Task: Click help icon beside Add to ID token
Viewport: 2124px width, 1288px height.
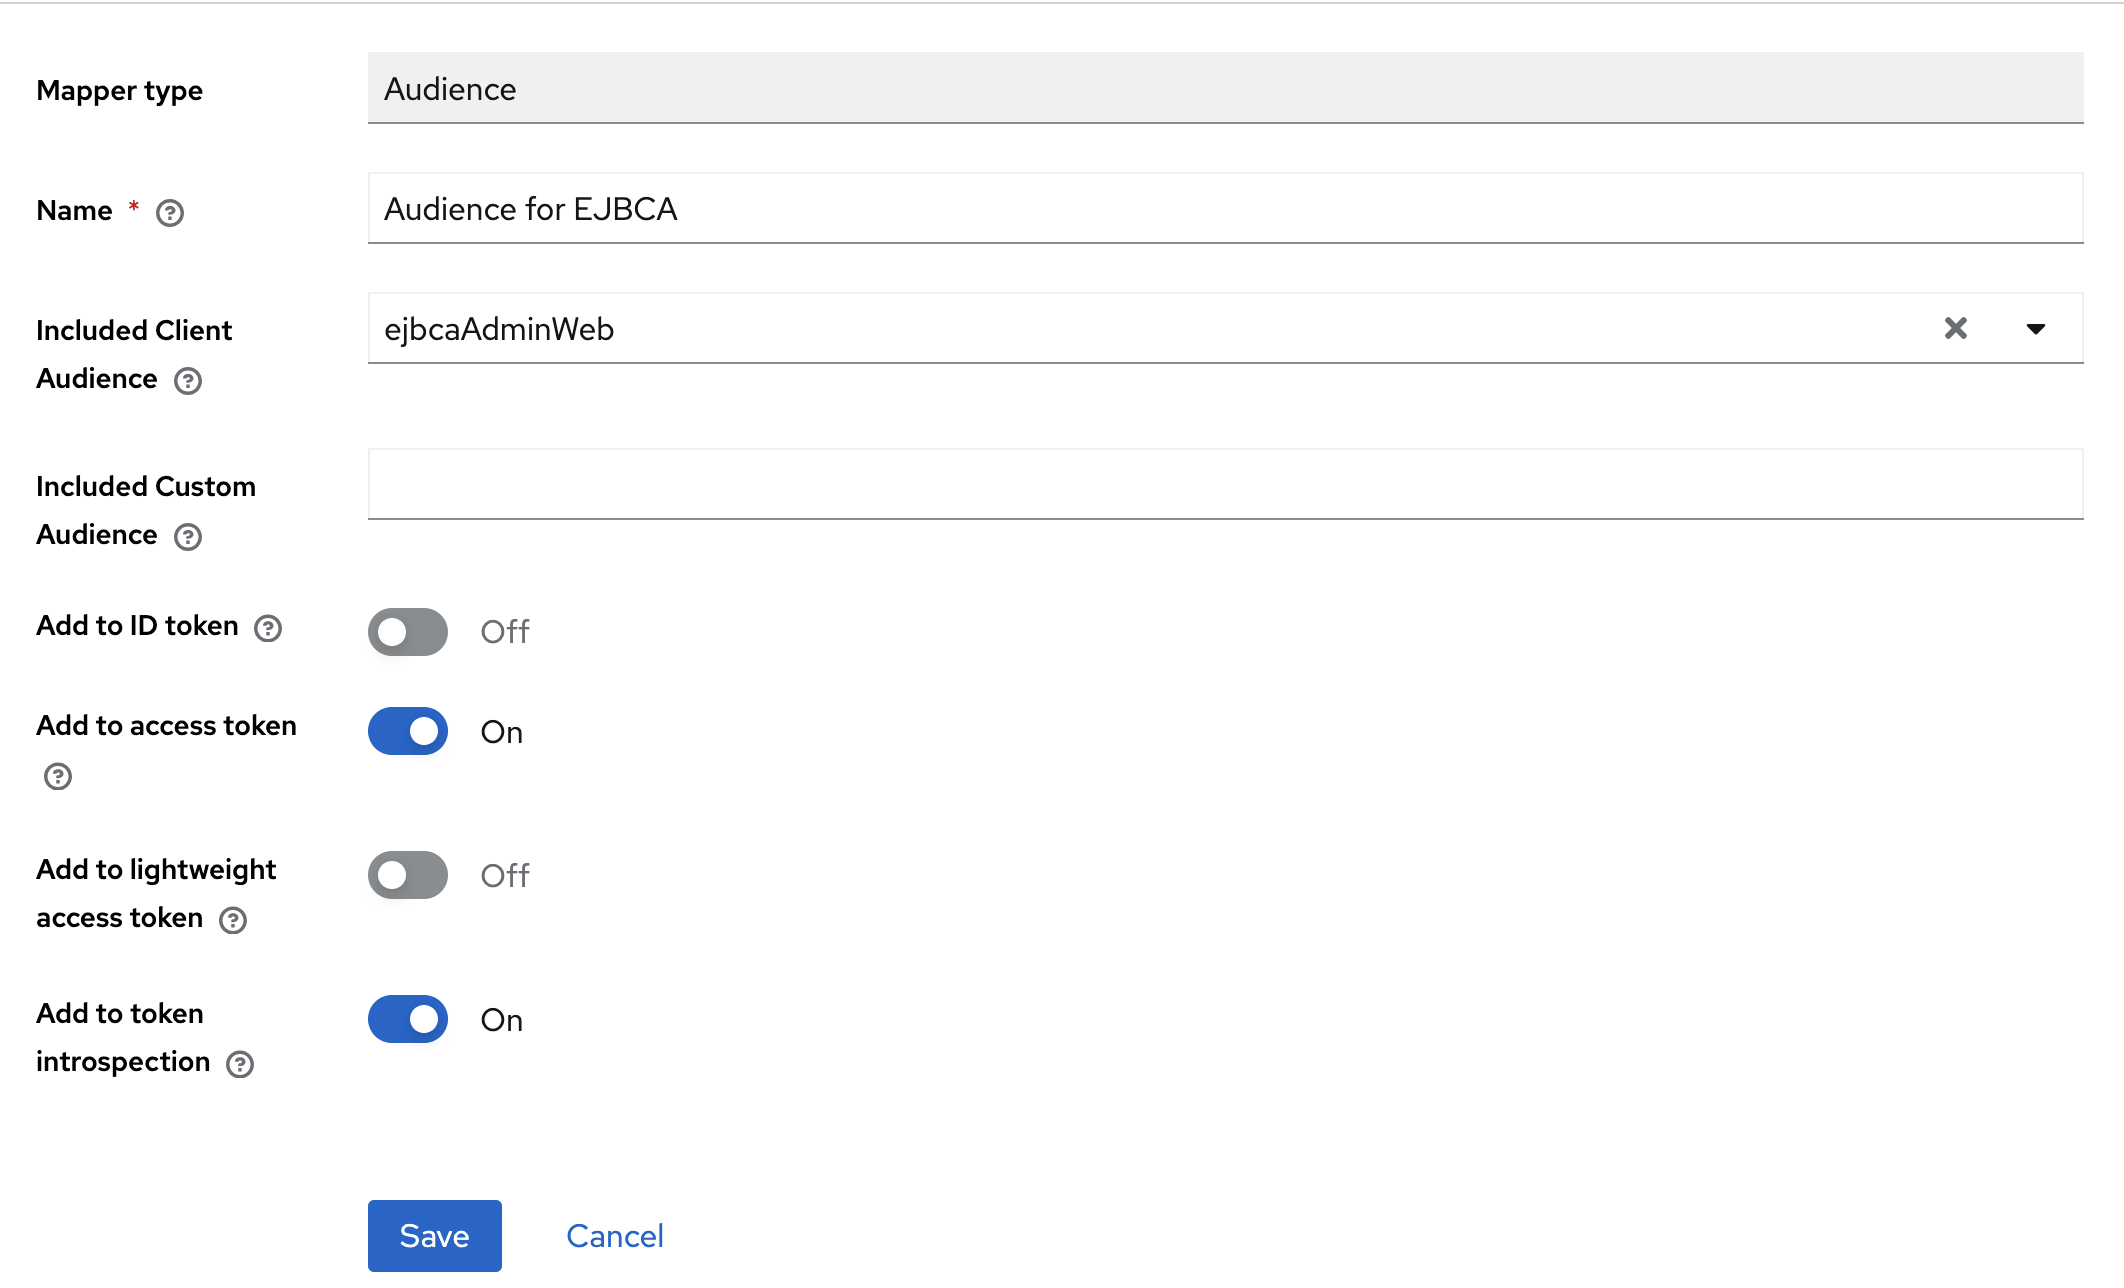Action: (x=268, y=628)
